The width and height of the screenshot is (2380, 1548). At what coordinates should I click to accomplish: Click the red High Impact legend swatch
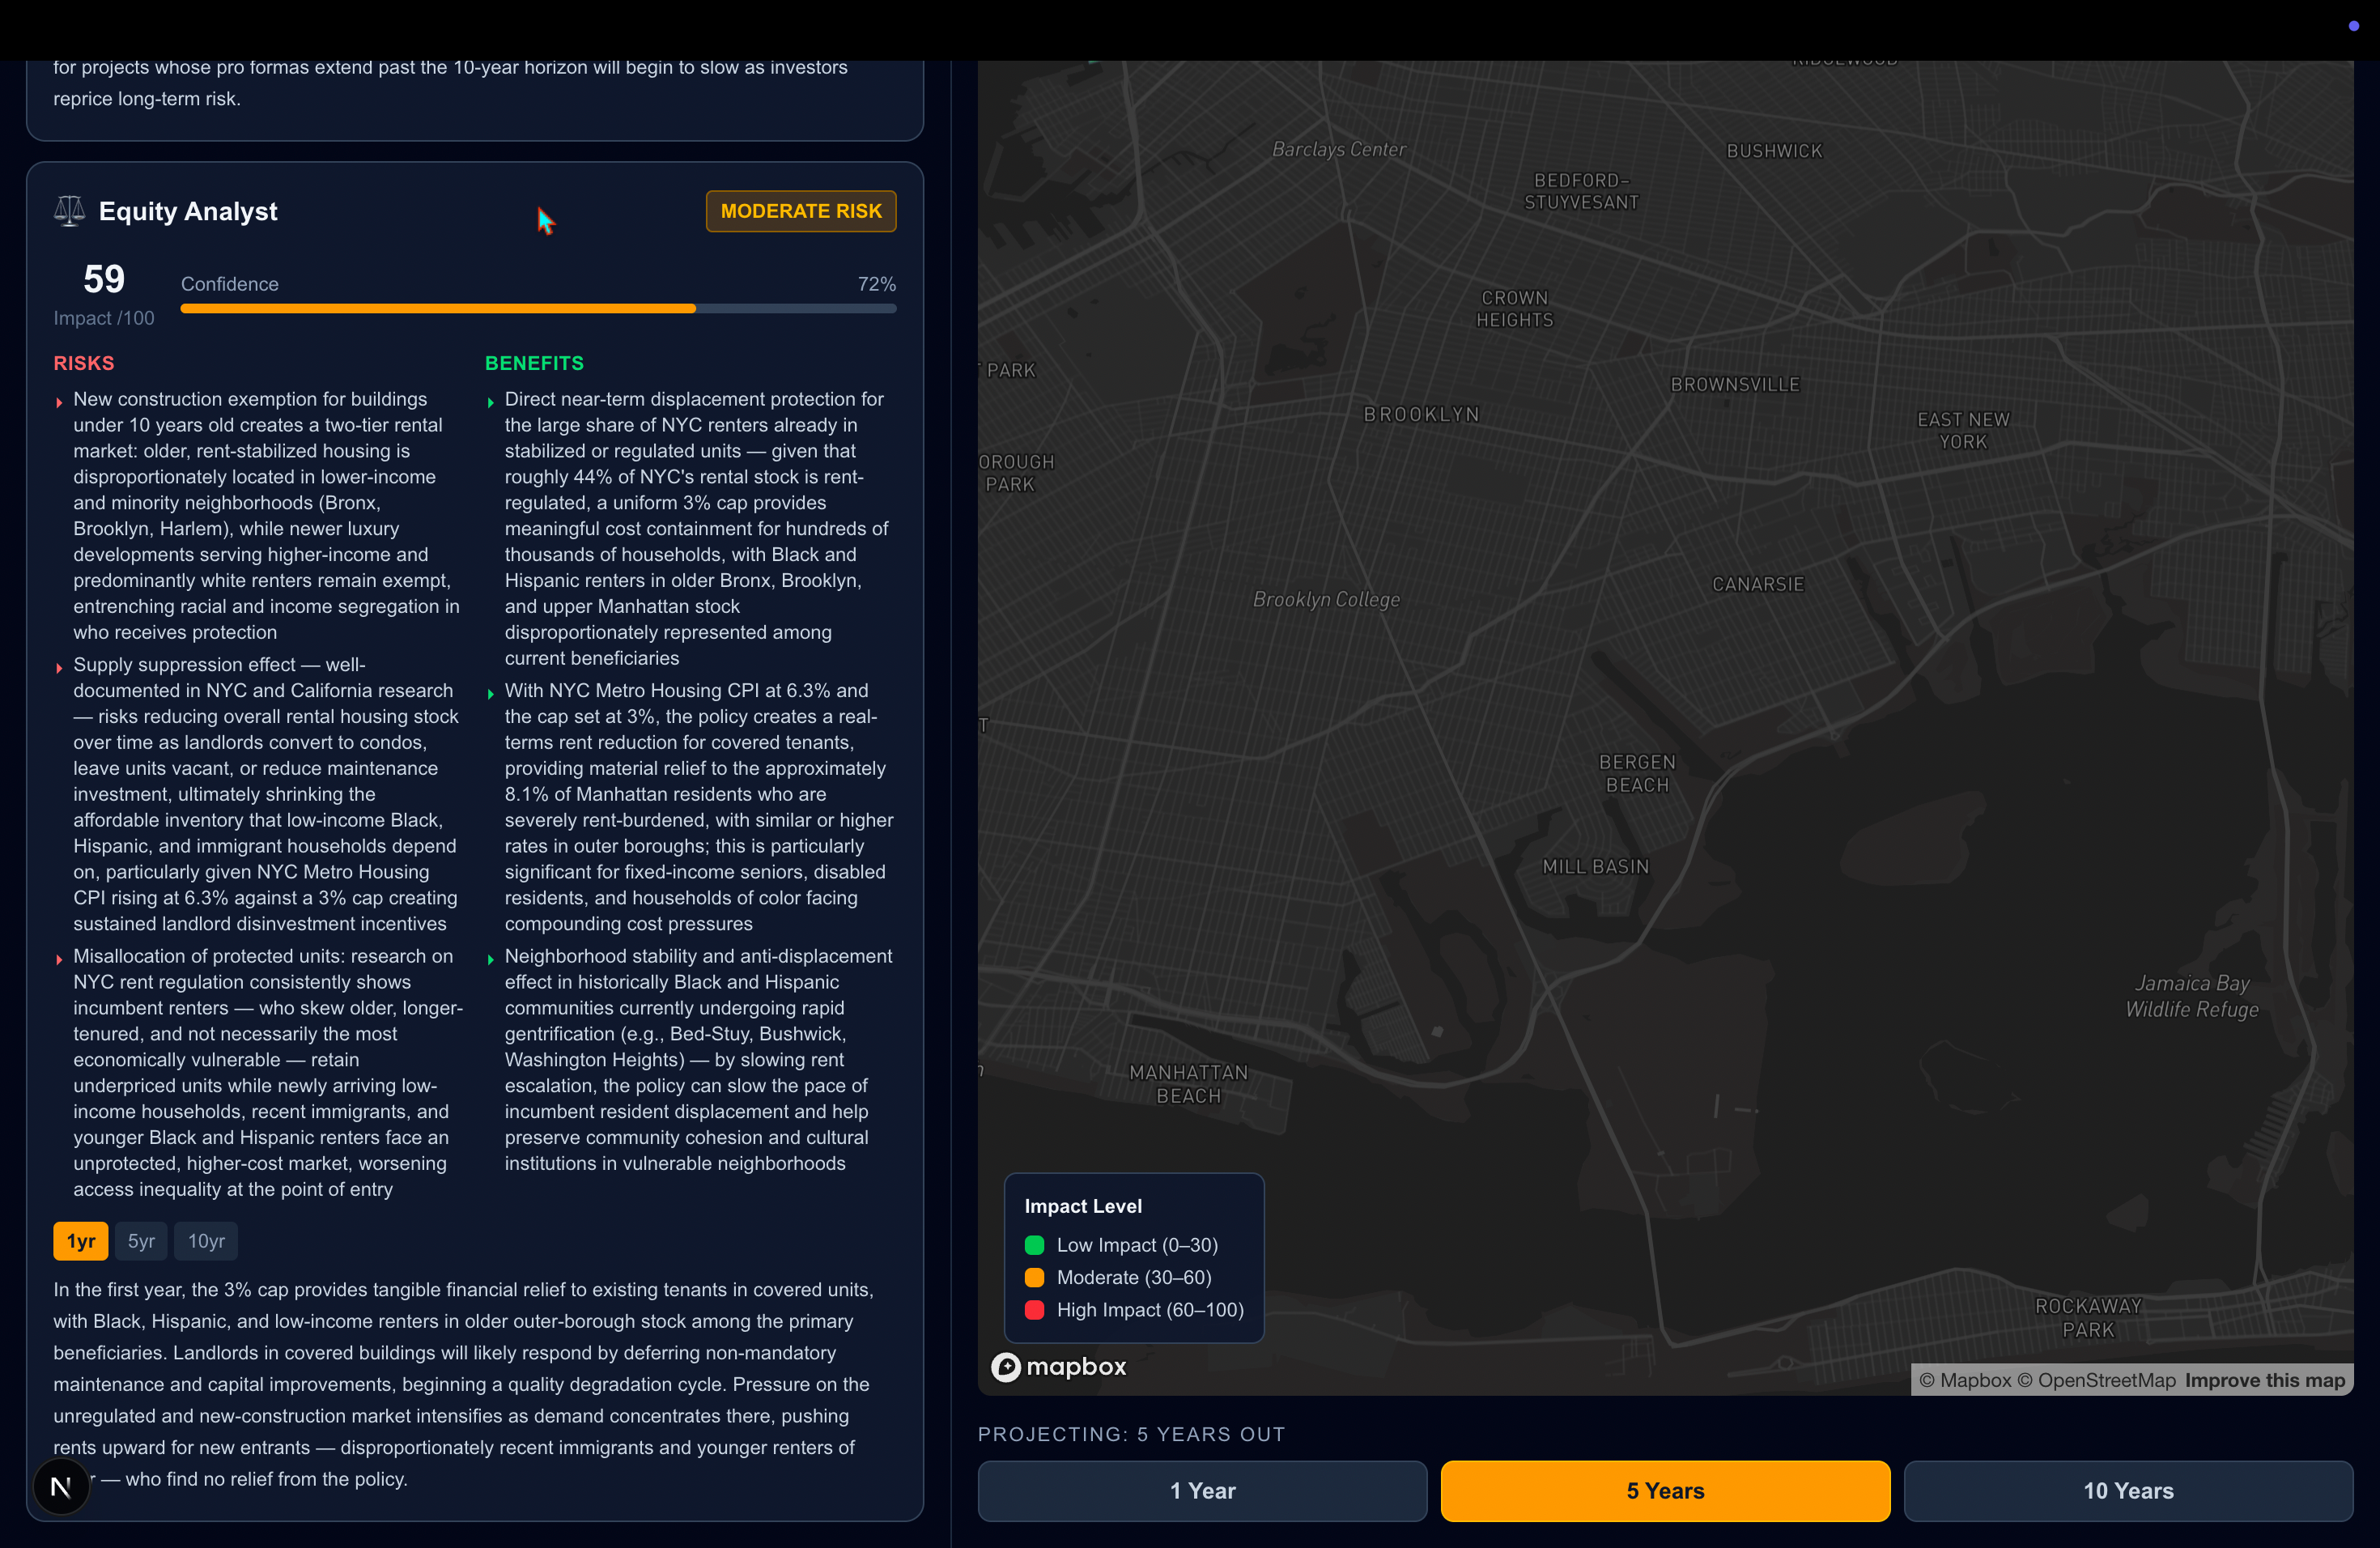tap(1034, 1310)
